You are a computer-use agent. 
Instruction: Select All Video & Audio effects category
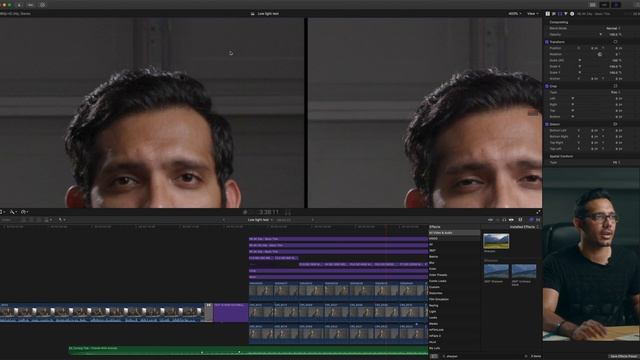pyautogui.click(x=454, y=233)
